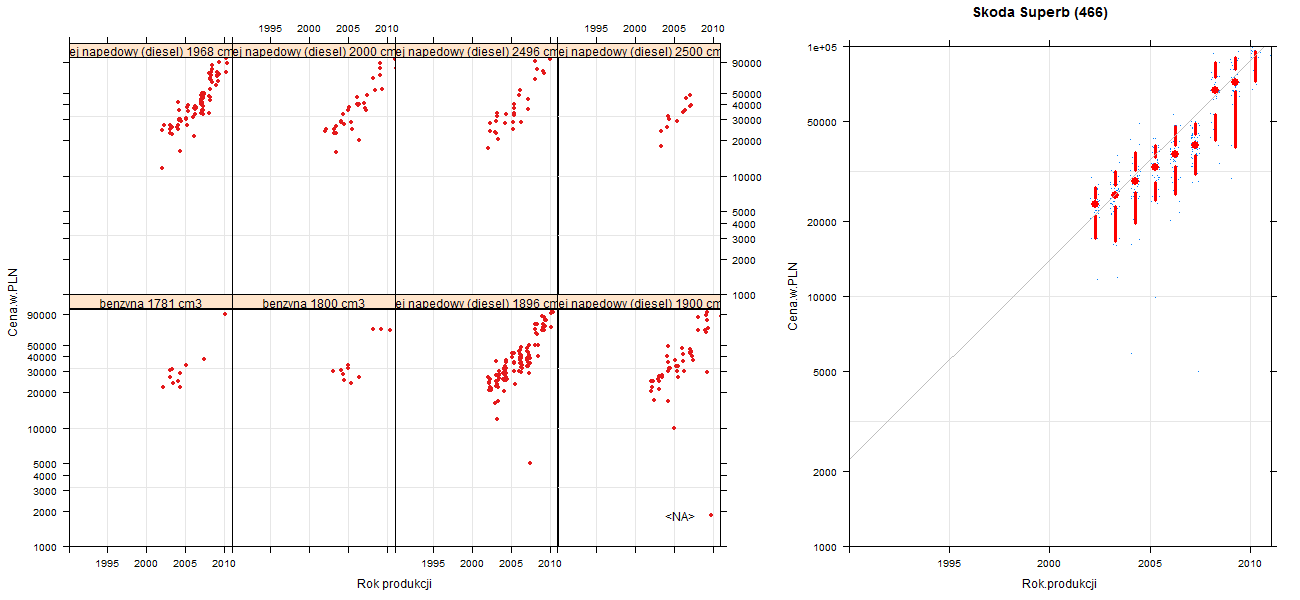Click the "50000" tick label on the Skoda Superb plot
The width and height of the screenshot is (1300, 600).
pos(822,122)
